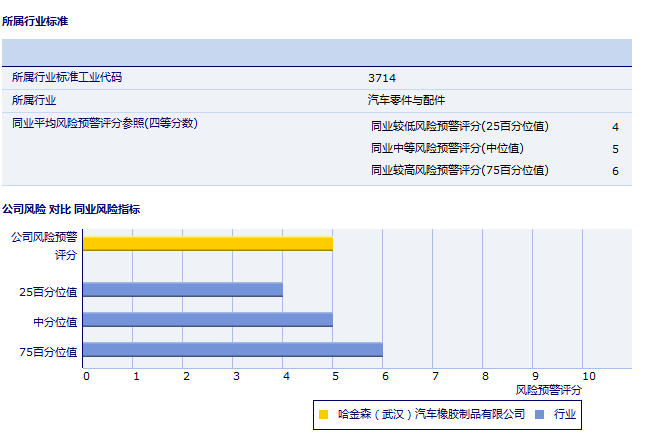Click industry code value 3714
This screenshot has height=444, width=647.
(x=382, y=77)
